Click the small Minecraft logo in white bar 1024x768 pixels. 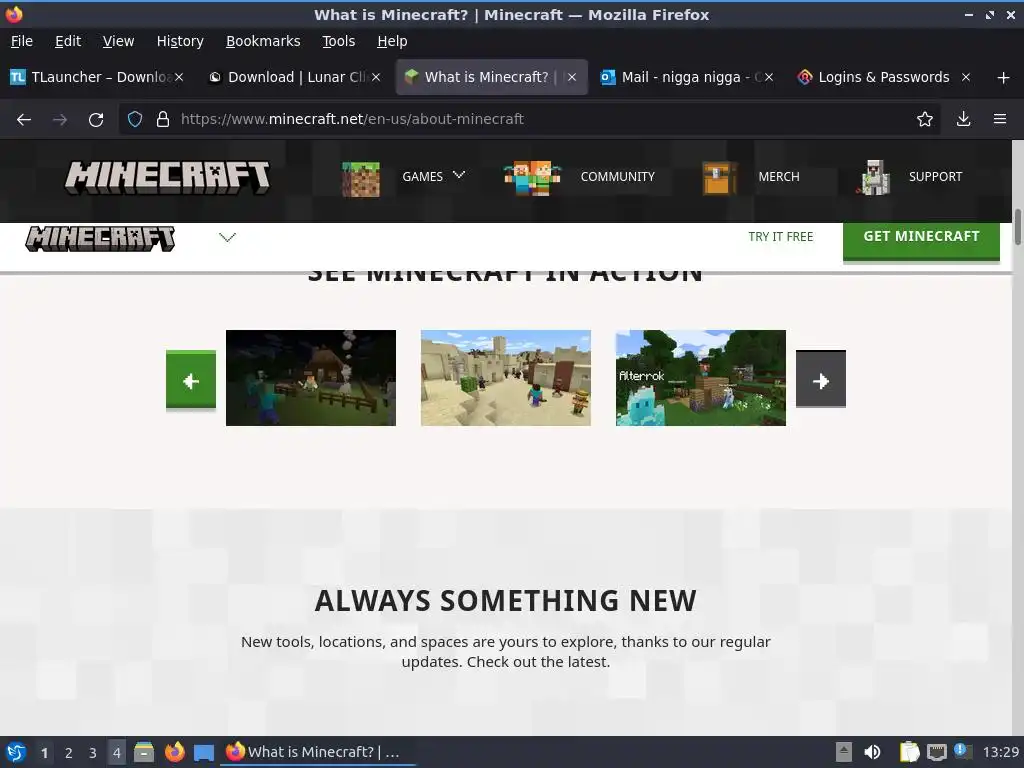[x=100, y=238]
